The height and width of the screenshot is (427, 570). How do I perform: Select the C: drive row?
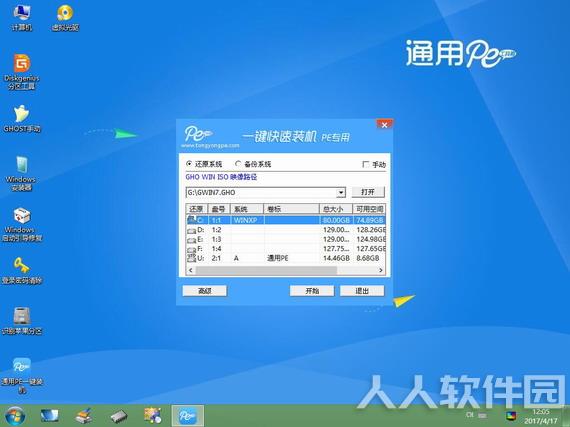pyautogui.click(x=286, y=220)
